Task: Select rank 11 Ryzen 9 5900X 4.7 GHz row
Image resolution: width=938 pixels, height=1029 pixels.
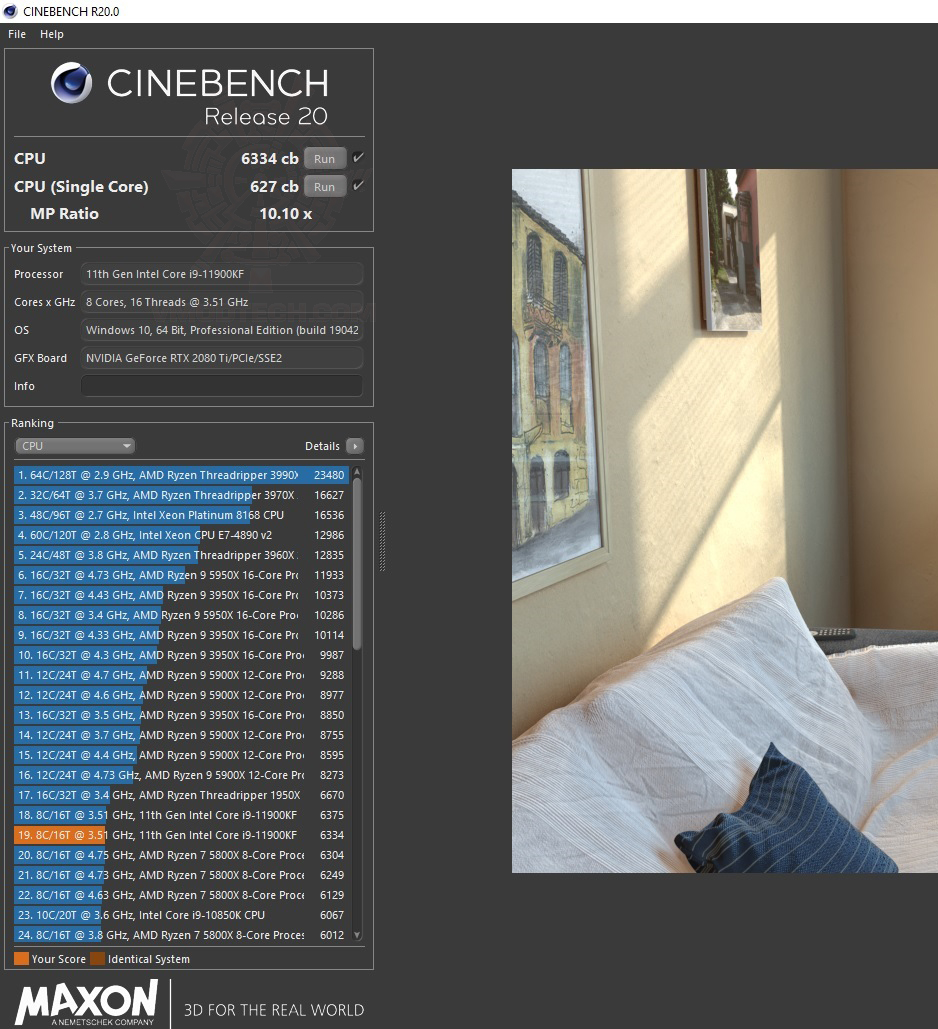Action: point(181,675)
